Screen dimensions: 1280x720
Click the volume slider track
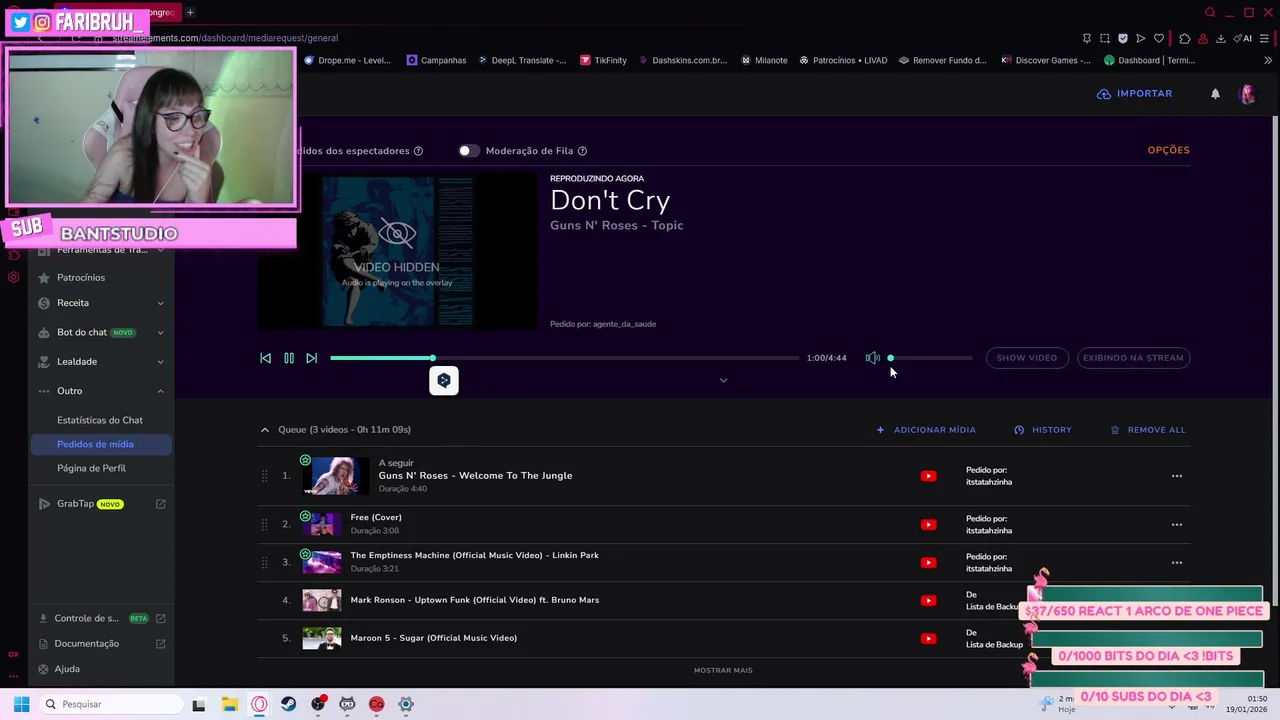coord(930,358)
